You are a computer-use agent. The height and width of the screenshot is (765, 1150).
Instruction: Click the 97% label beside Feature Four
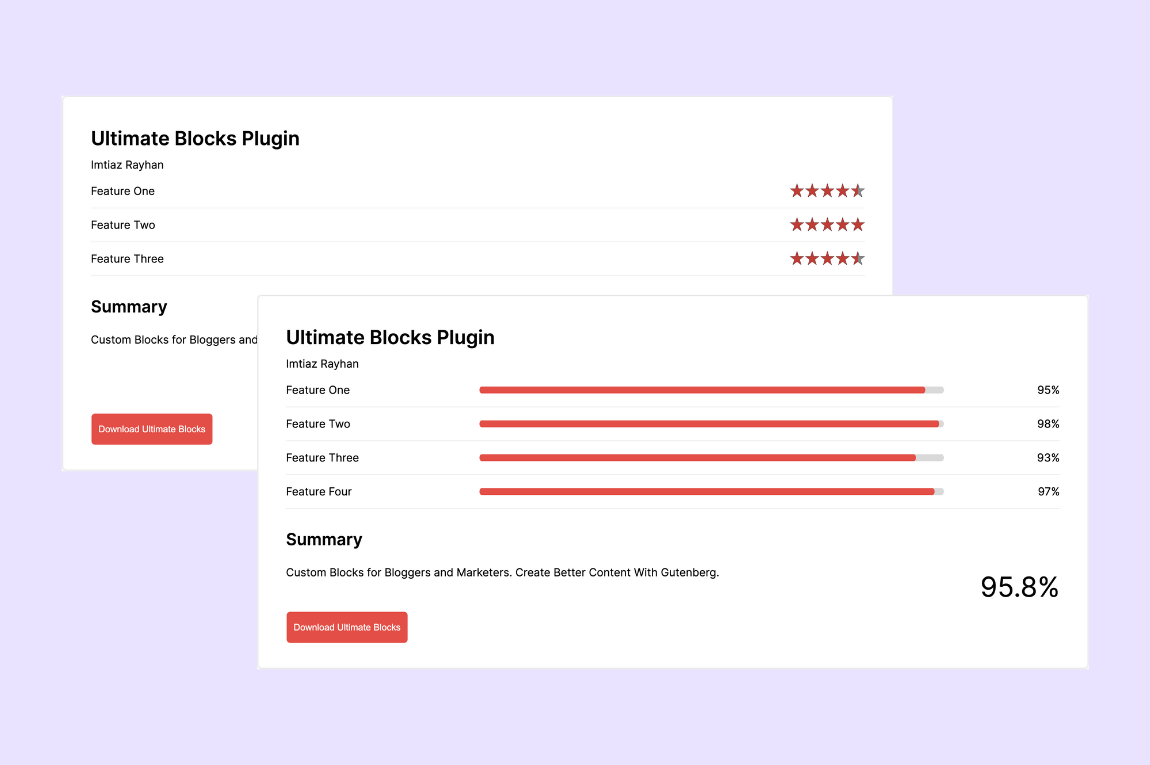pos(1047,491)
